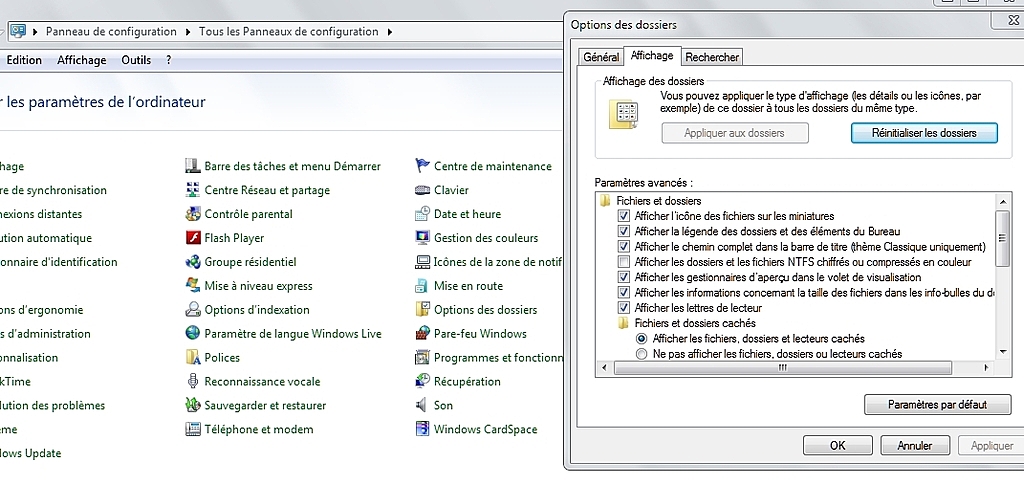The image size is (1024, 484).
Task: Select Ne pas afficher les fichiers cachés option
Action: (641, 354)
